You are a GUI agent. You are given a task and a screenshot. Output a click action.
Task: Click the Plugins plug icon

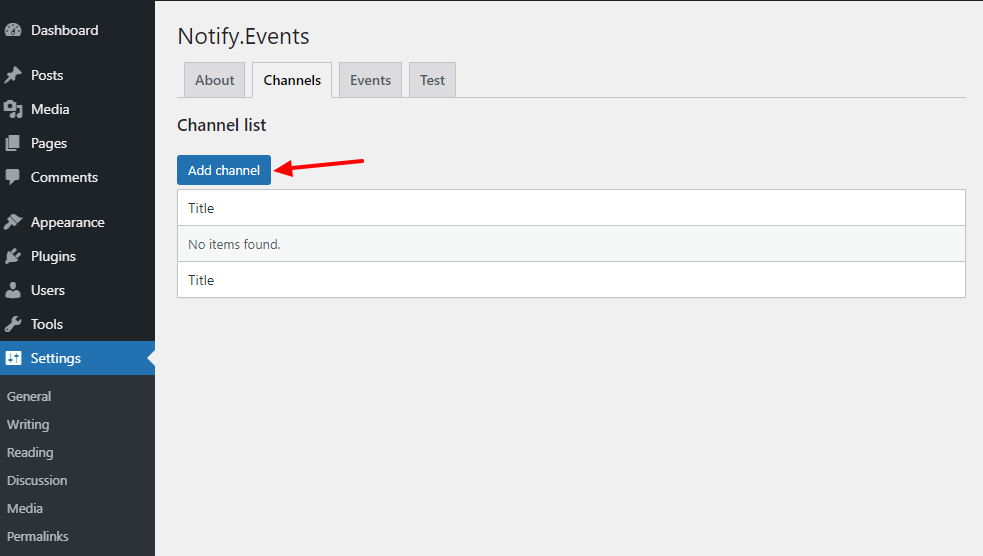13,256
